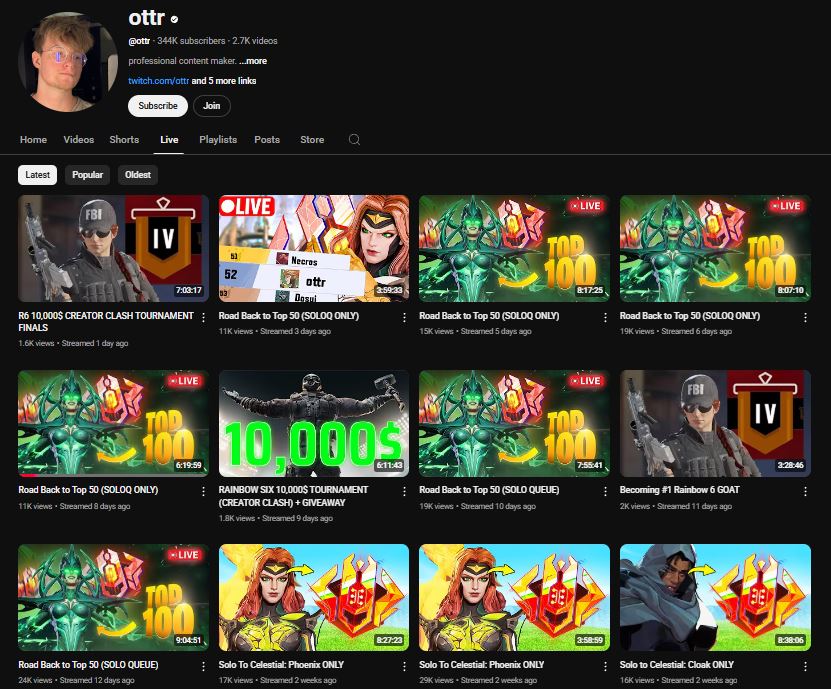Click title 'Becoming #1 Rainbow 6 GOAT'
831x689 pixels.
tap(679, 490)
